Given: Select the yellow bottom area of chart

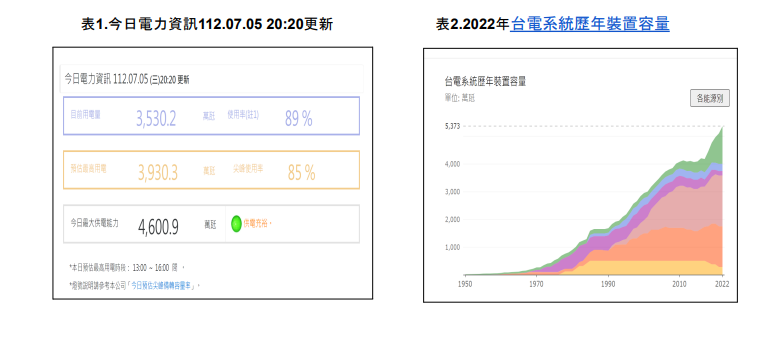Looking at the screenshot, I should point(648,268).
